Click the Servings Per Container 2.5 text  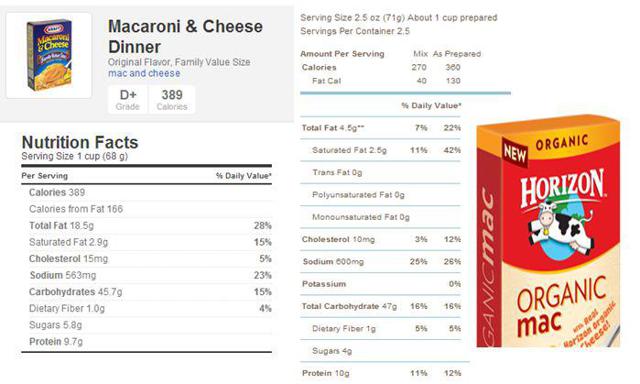pyautogui.click(x=355, y=31)
